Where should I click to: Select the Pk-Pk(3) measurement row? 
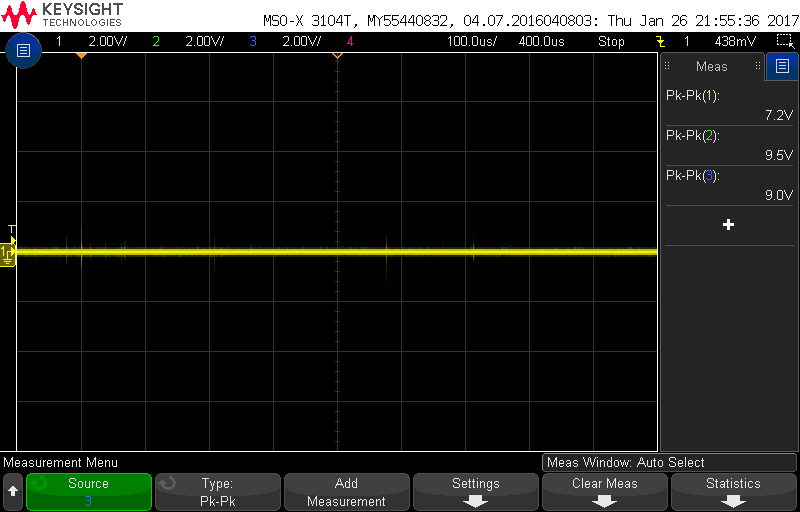[729, 186]
